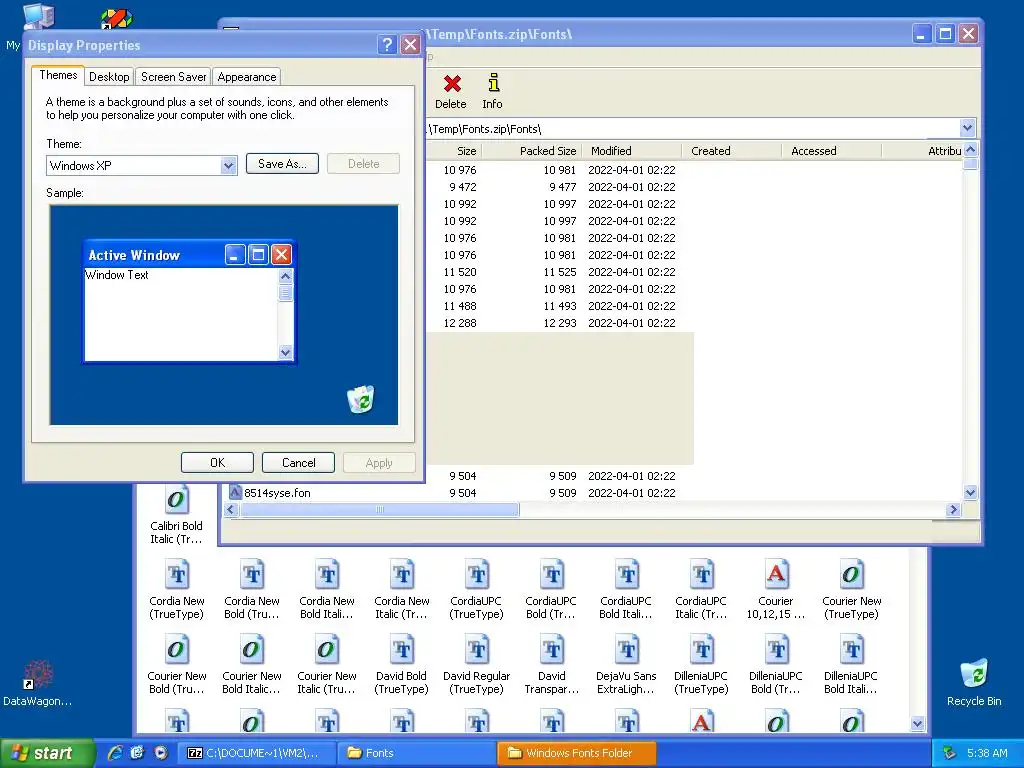Click OK in Display Properties
This screenshot has width=1024, height=768.
[x=217, y=462]
